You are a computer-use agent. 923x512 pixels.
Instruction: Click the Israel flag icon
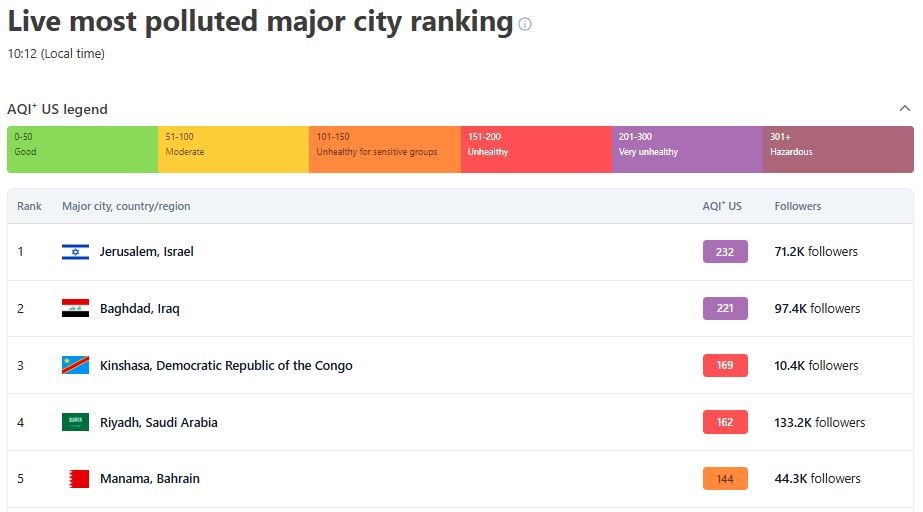click(75, 252)
